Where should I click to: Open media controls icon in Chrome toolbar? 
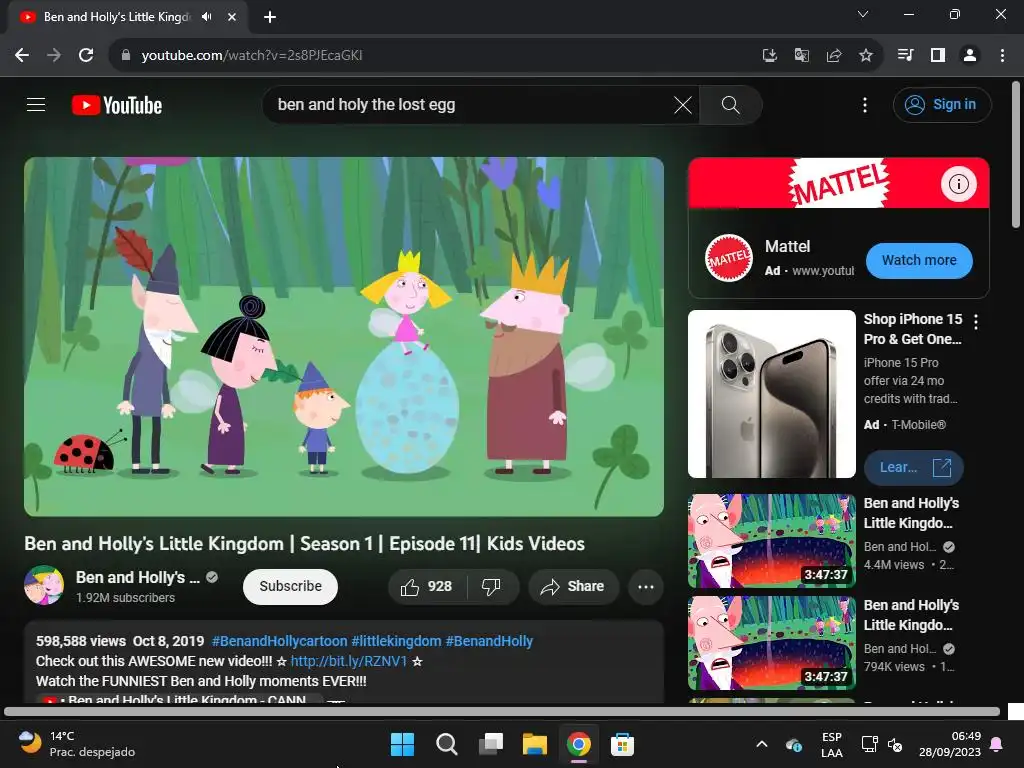[x=906, y=56]
